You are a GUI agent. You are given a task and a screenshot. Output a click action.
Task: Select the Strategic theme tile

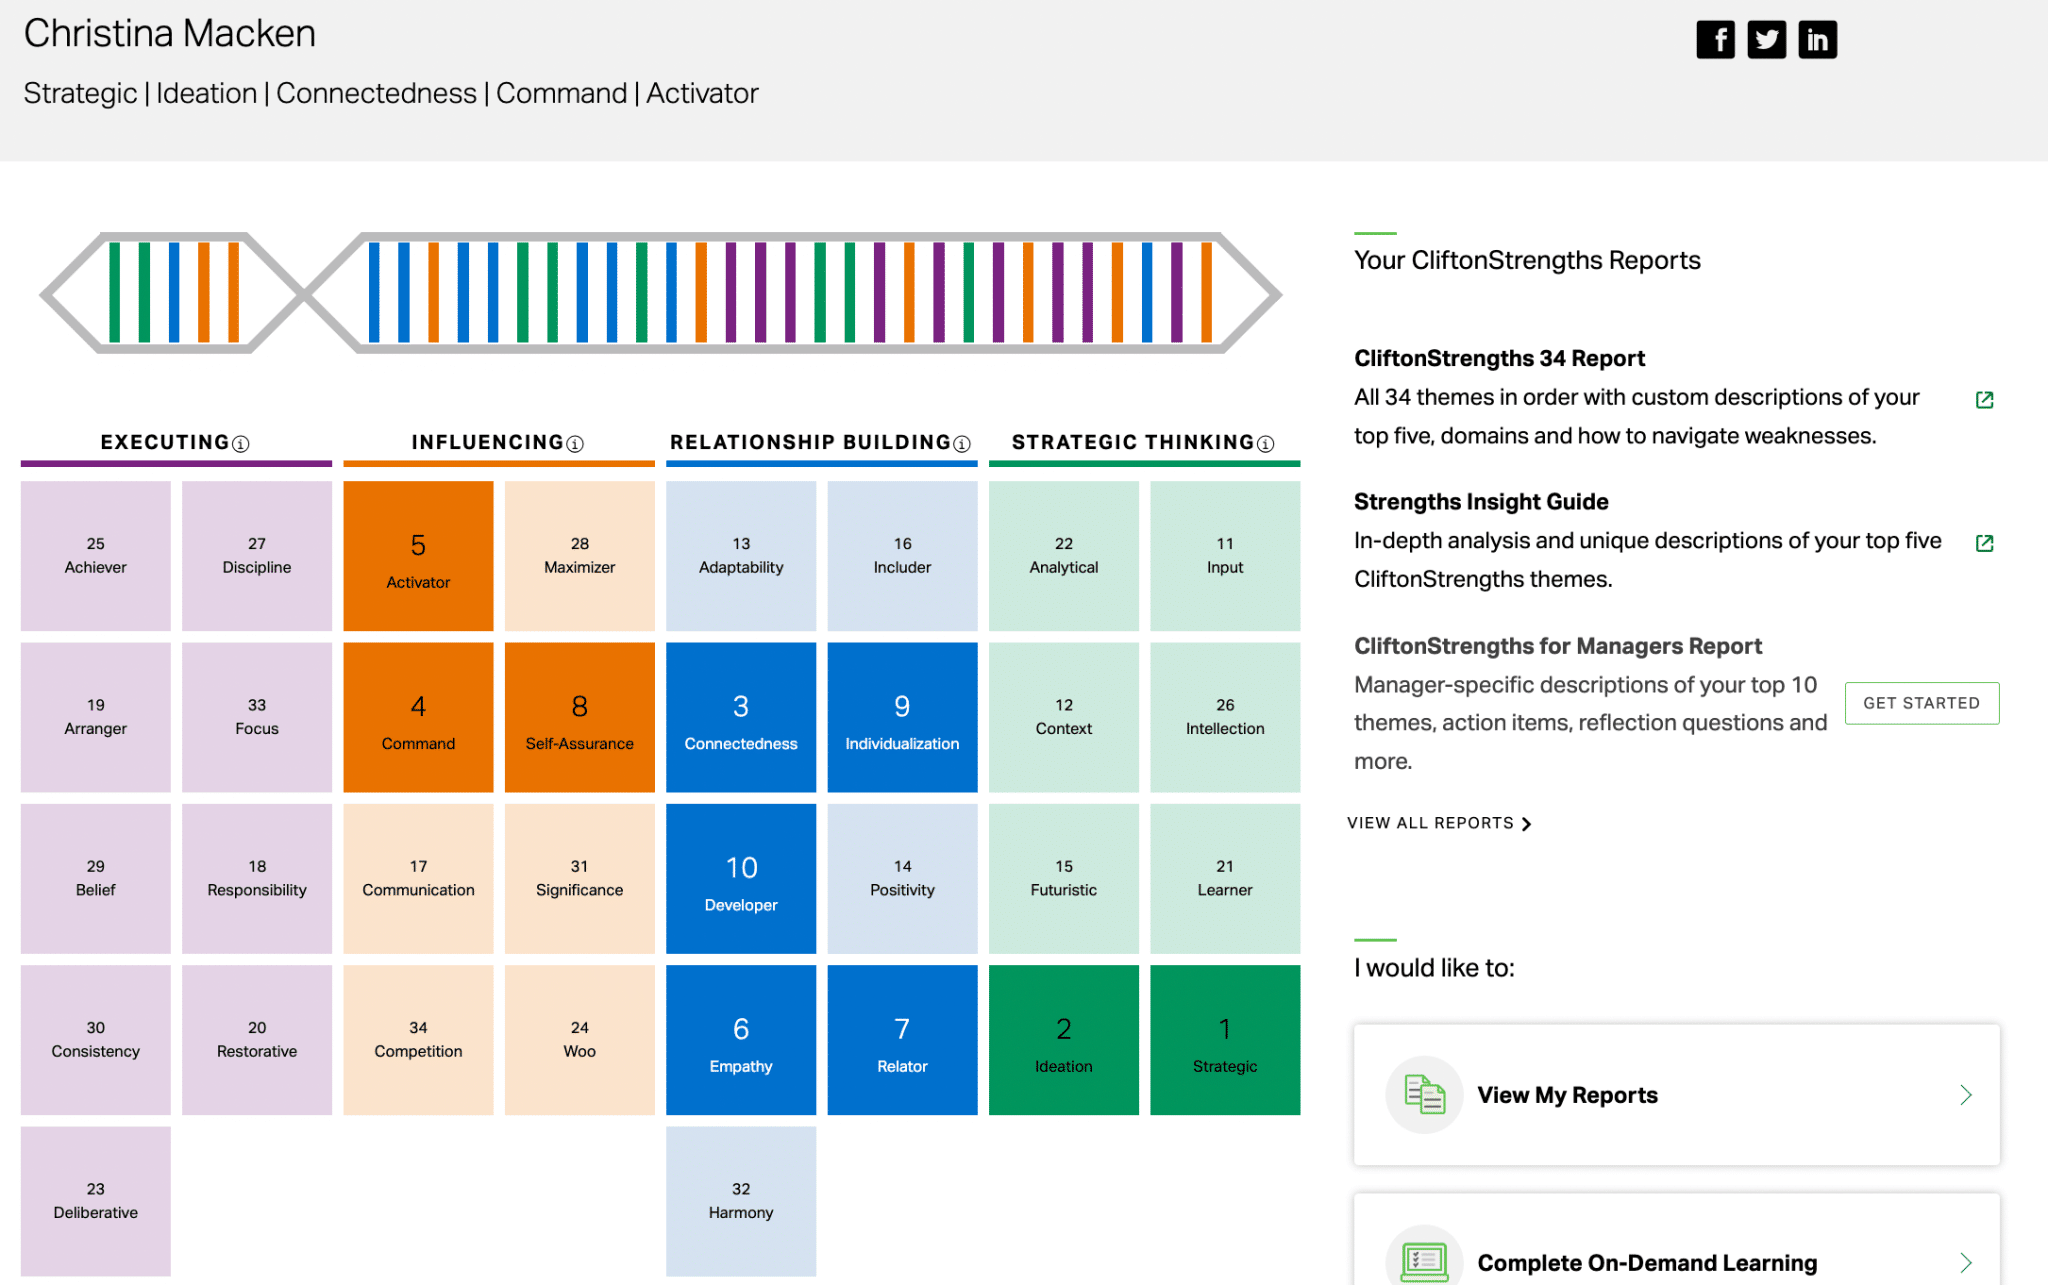click(x=1225, y=1040)
